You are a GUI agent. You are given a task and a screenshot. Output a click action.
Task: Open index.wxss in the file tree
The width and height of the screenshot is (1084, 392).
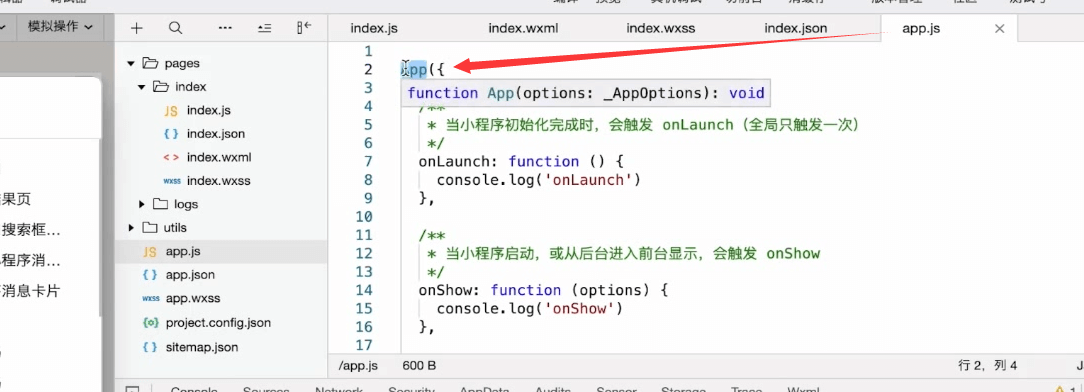click(x=218, y=181)
